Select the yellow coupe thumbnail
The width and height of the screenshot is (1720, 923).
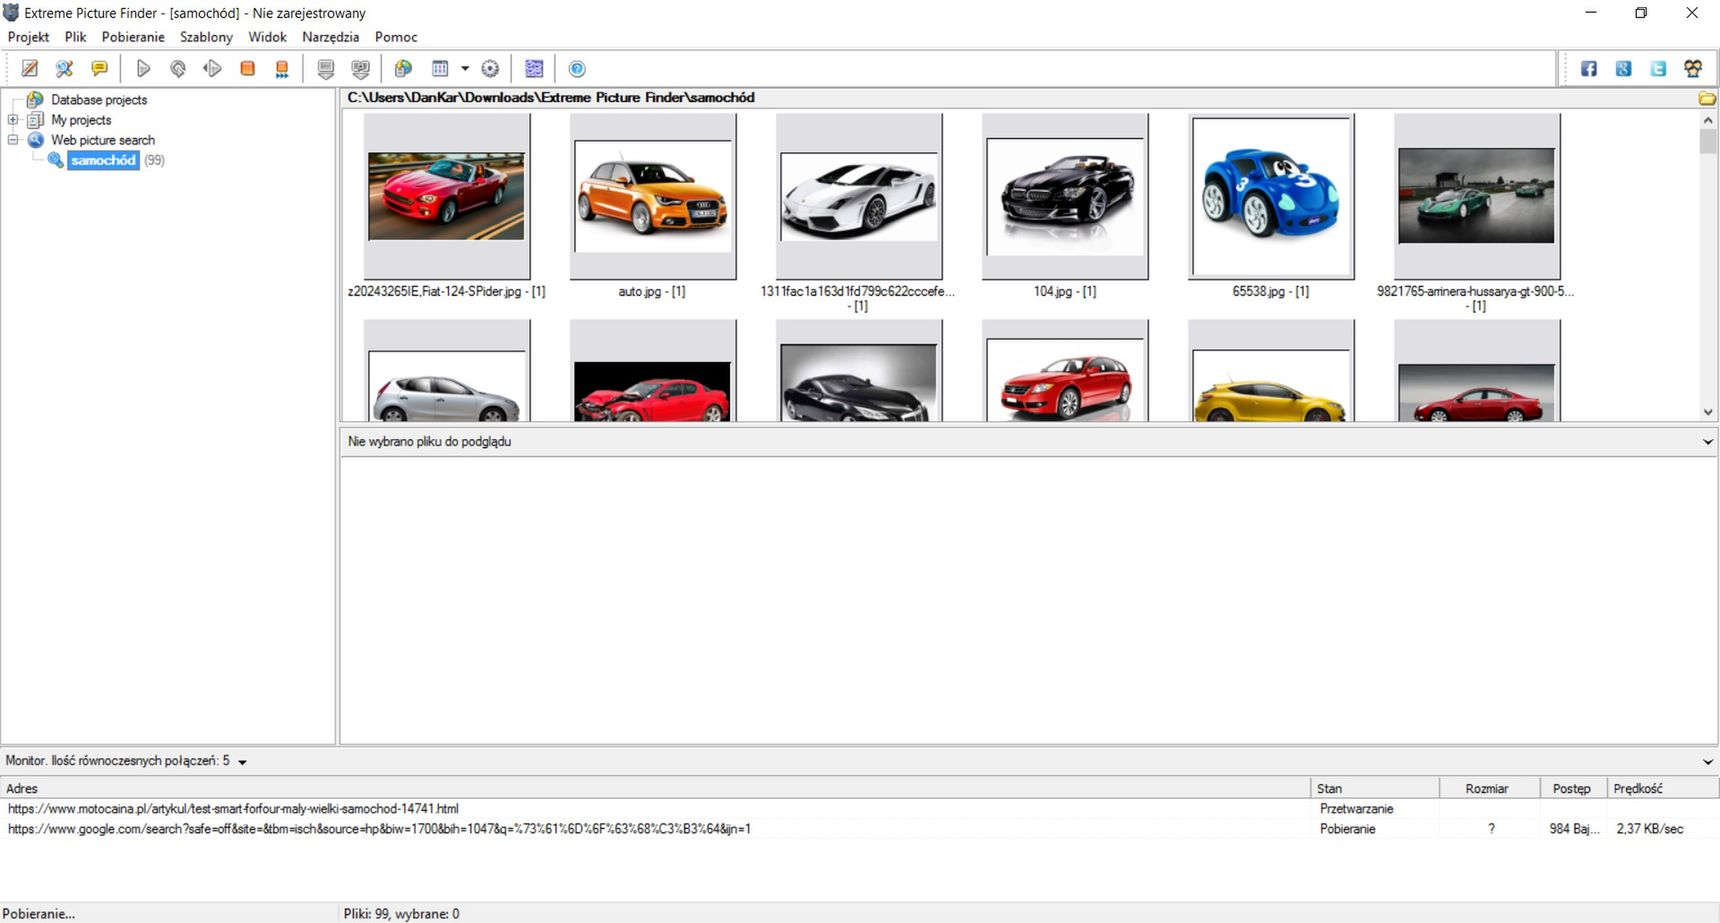[x=1270, y=370]
